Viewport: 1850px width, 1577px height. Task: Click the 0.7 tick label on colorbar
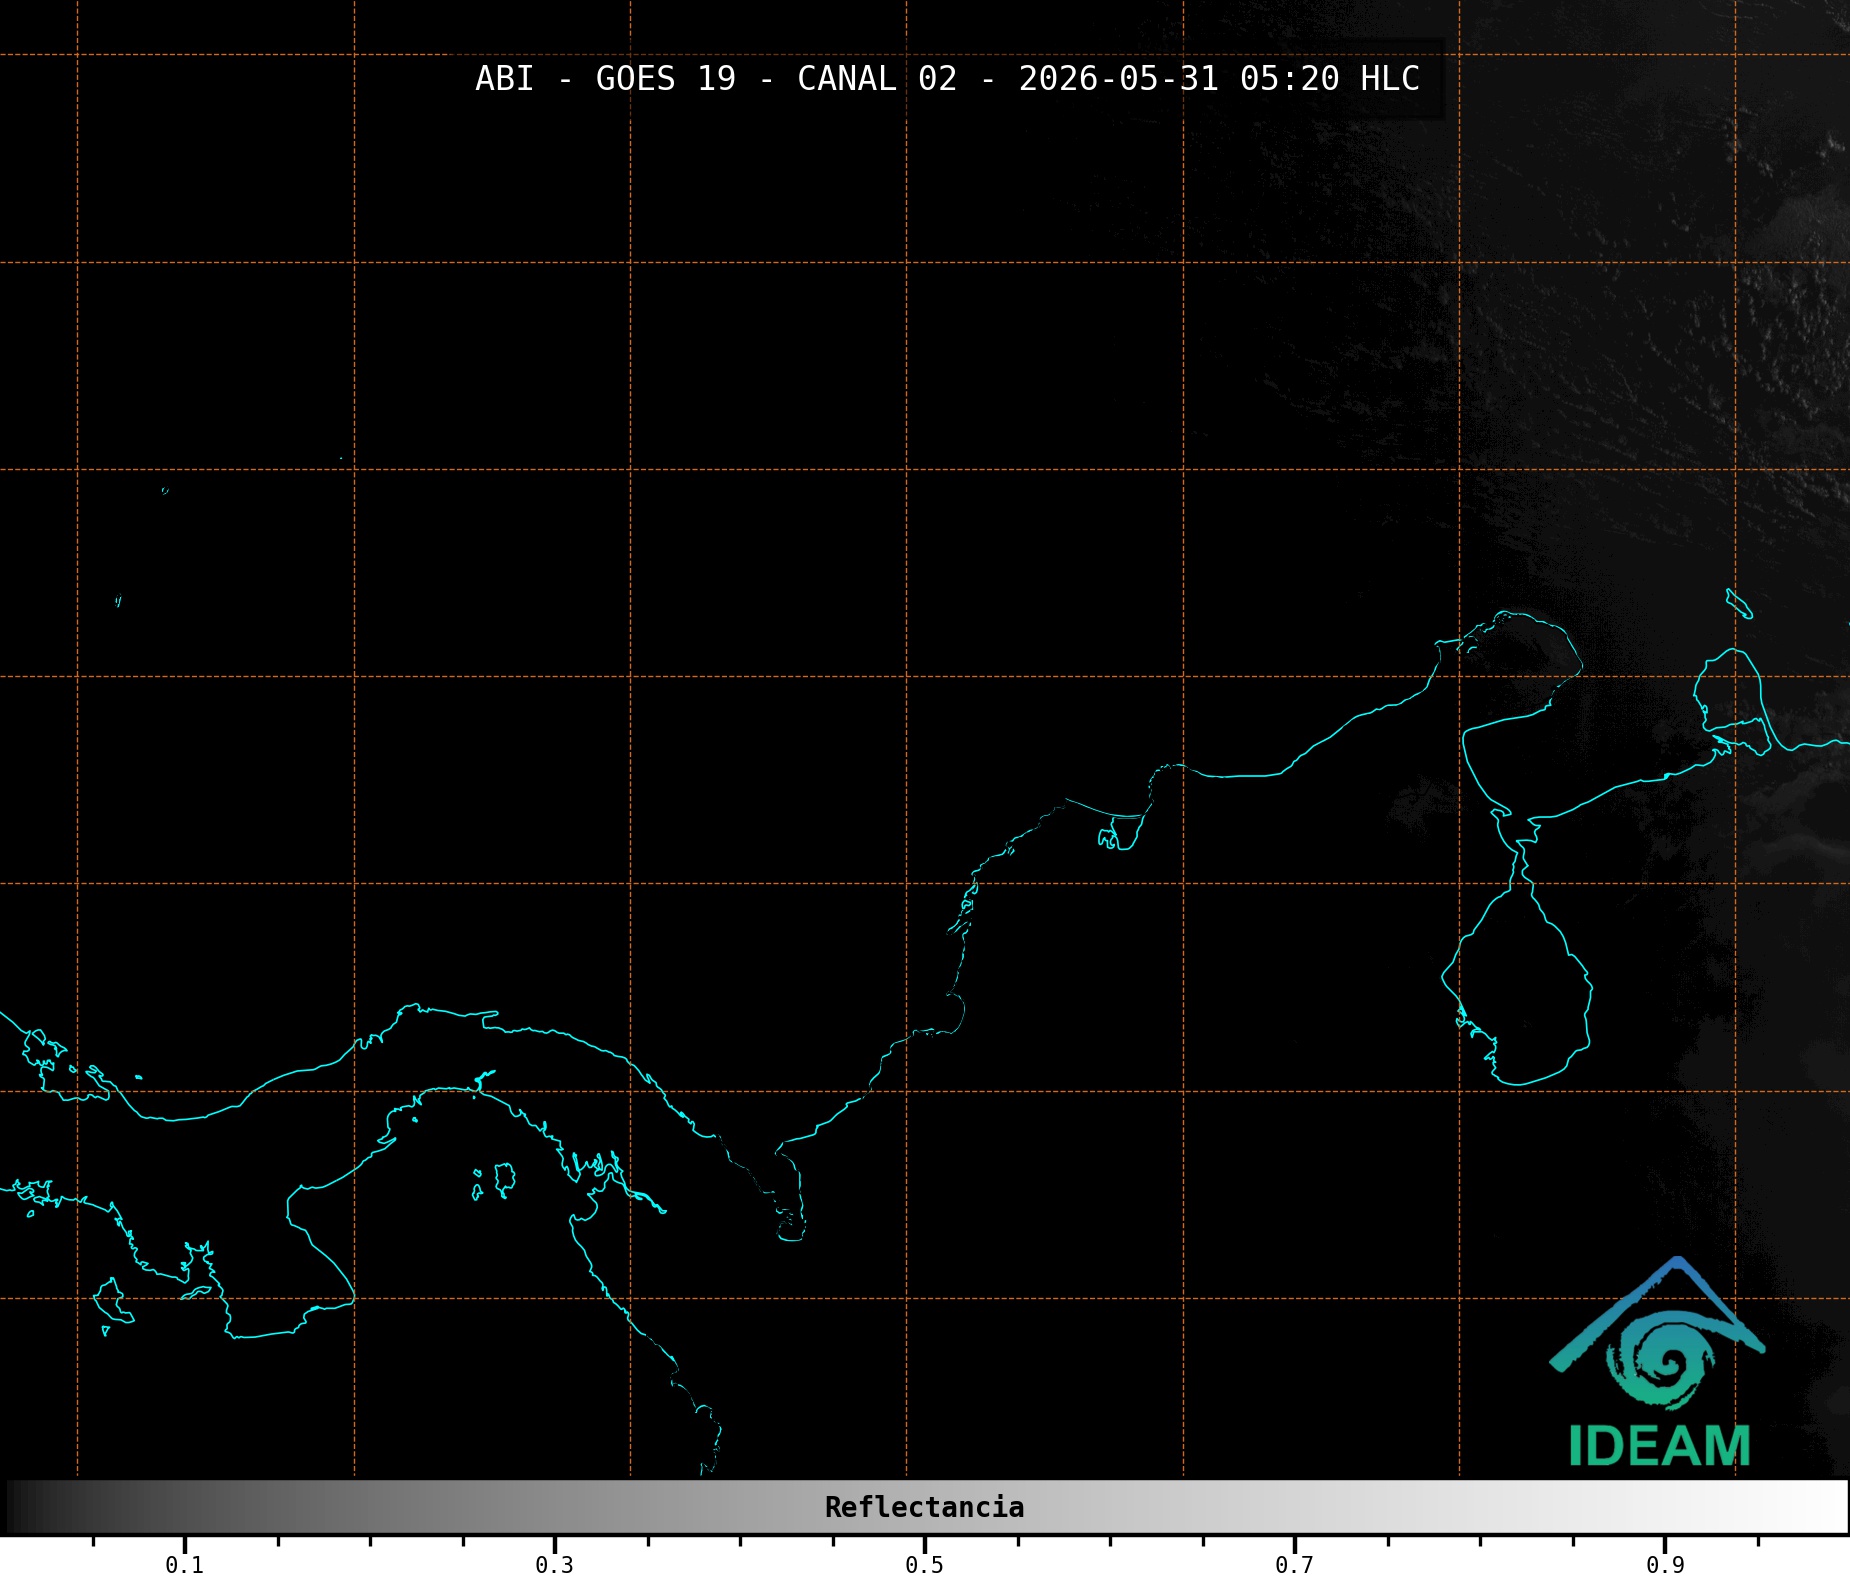1294,1565
